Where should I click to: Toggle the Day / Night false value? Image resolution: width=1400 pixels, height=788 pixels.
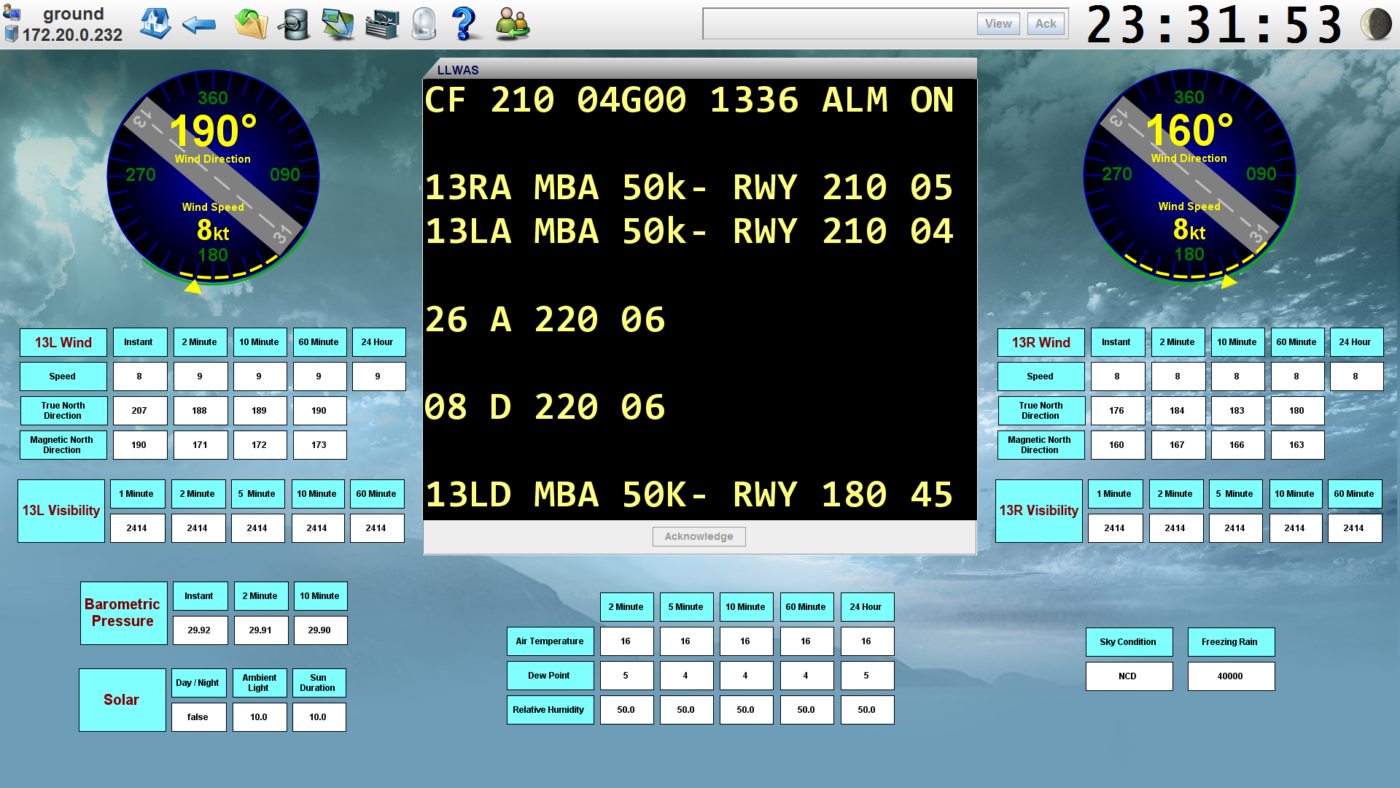coord(198,716)
